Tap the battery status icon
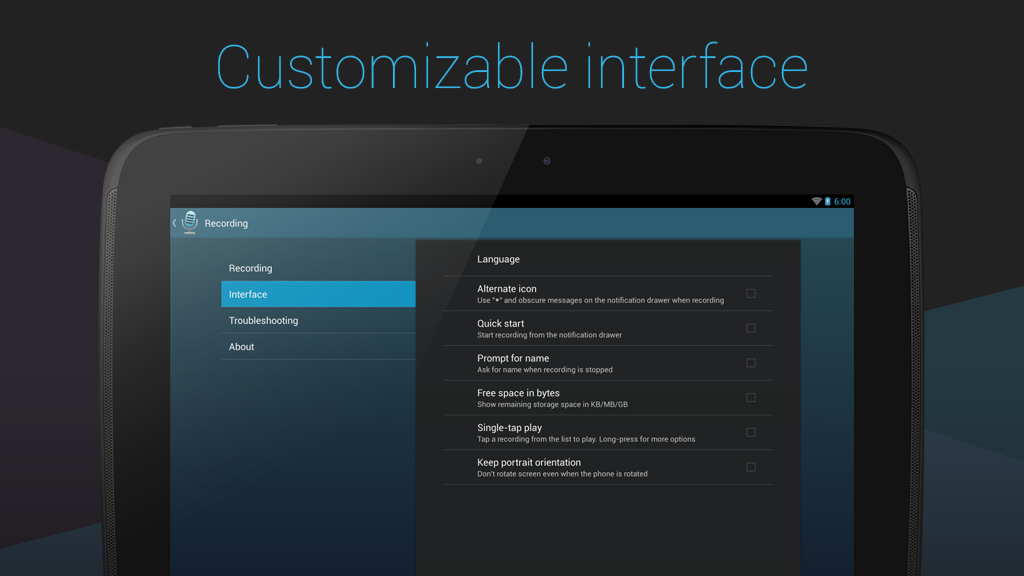 (x=827, y=201)
